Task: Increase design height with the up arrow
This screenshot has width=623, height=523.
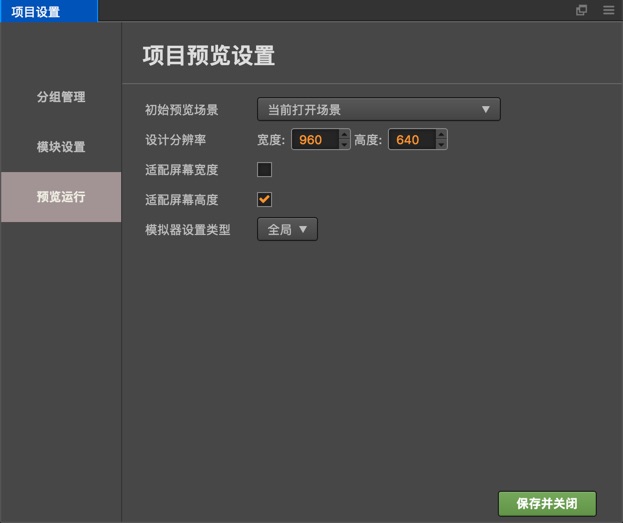Action: [x=441, y=135]
